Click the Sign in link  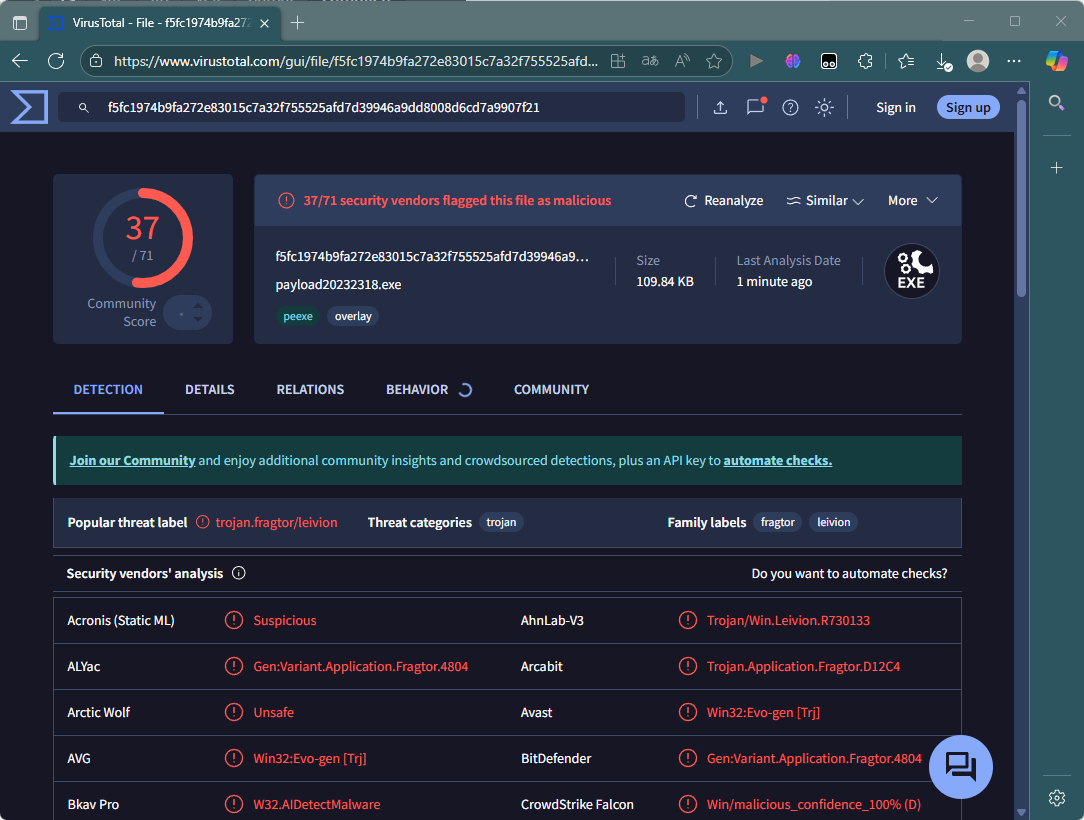tap(895, 107)
